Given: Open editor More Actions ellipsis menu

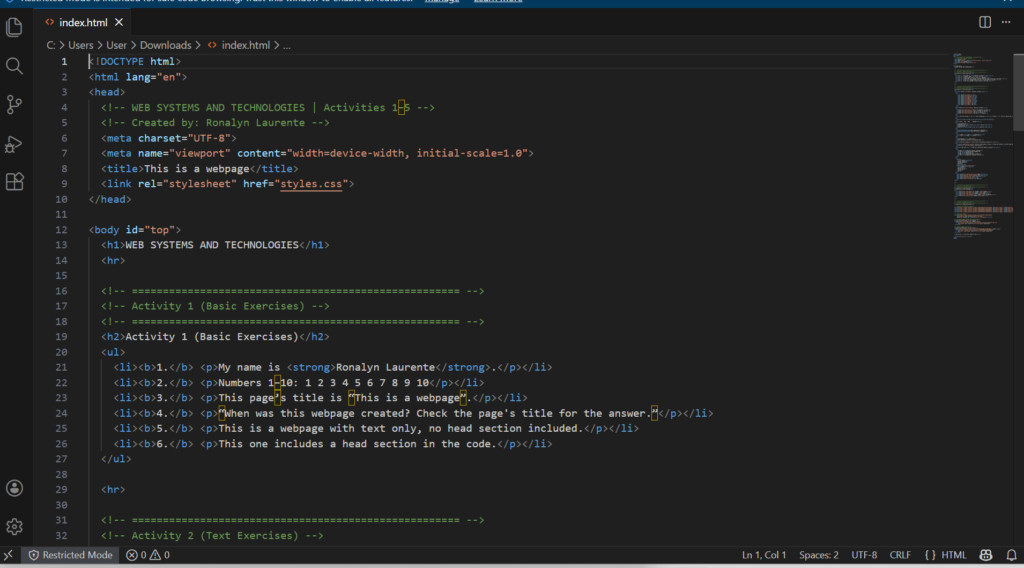Looking at the screenshot, I should click(1008, 21).
